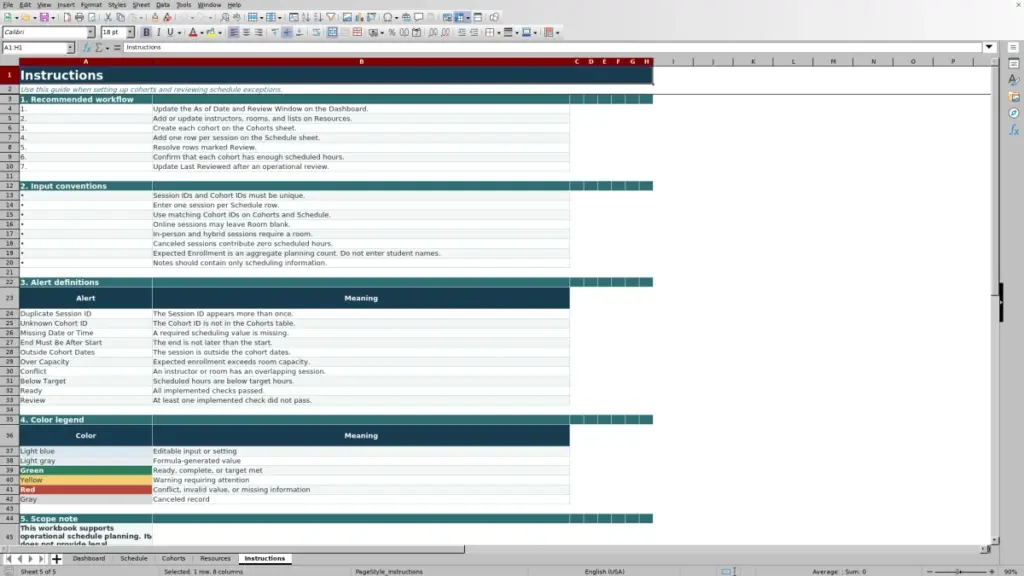Screen dimensions: 1024x576
Task: Switch to the Cohorts sheet tab
Action: (x=174, y=558)
